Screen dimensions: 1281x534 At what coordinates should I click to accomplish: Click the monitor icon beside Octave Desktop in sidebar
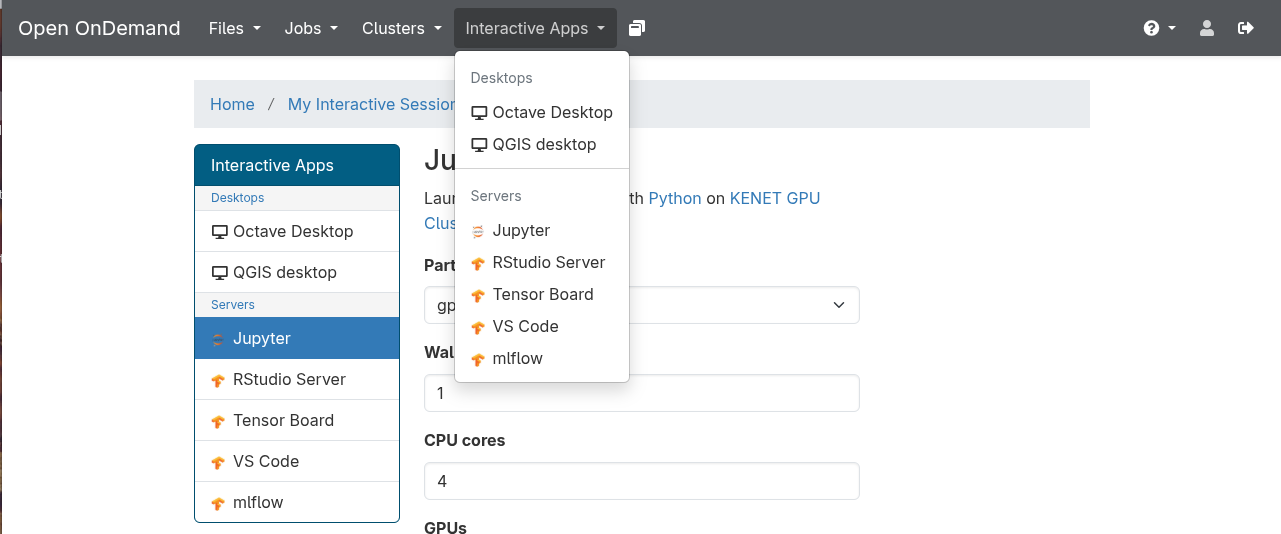point(220,232)
